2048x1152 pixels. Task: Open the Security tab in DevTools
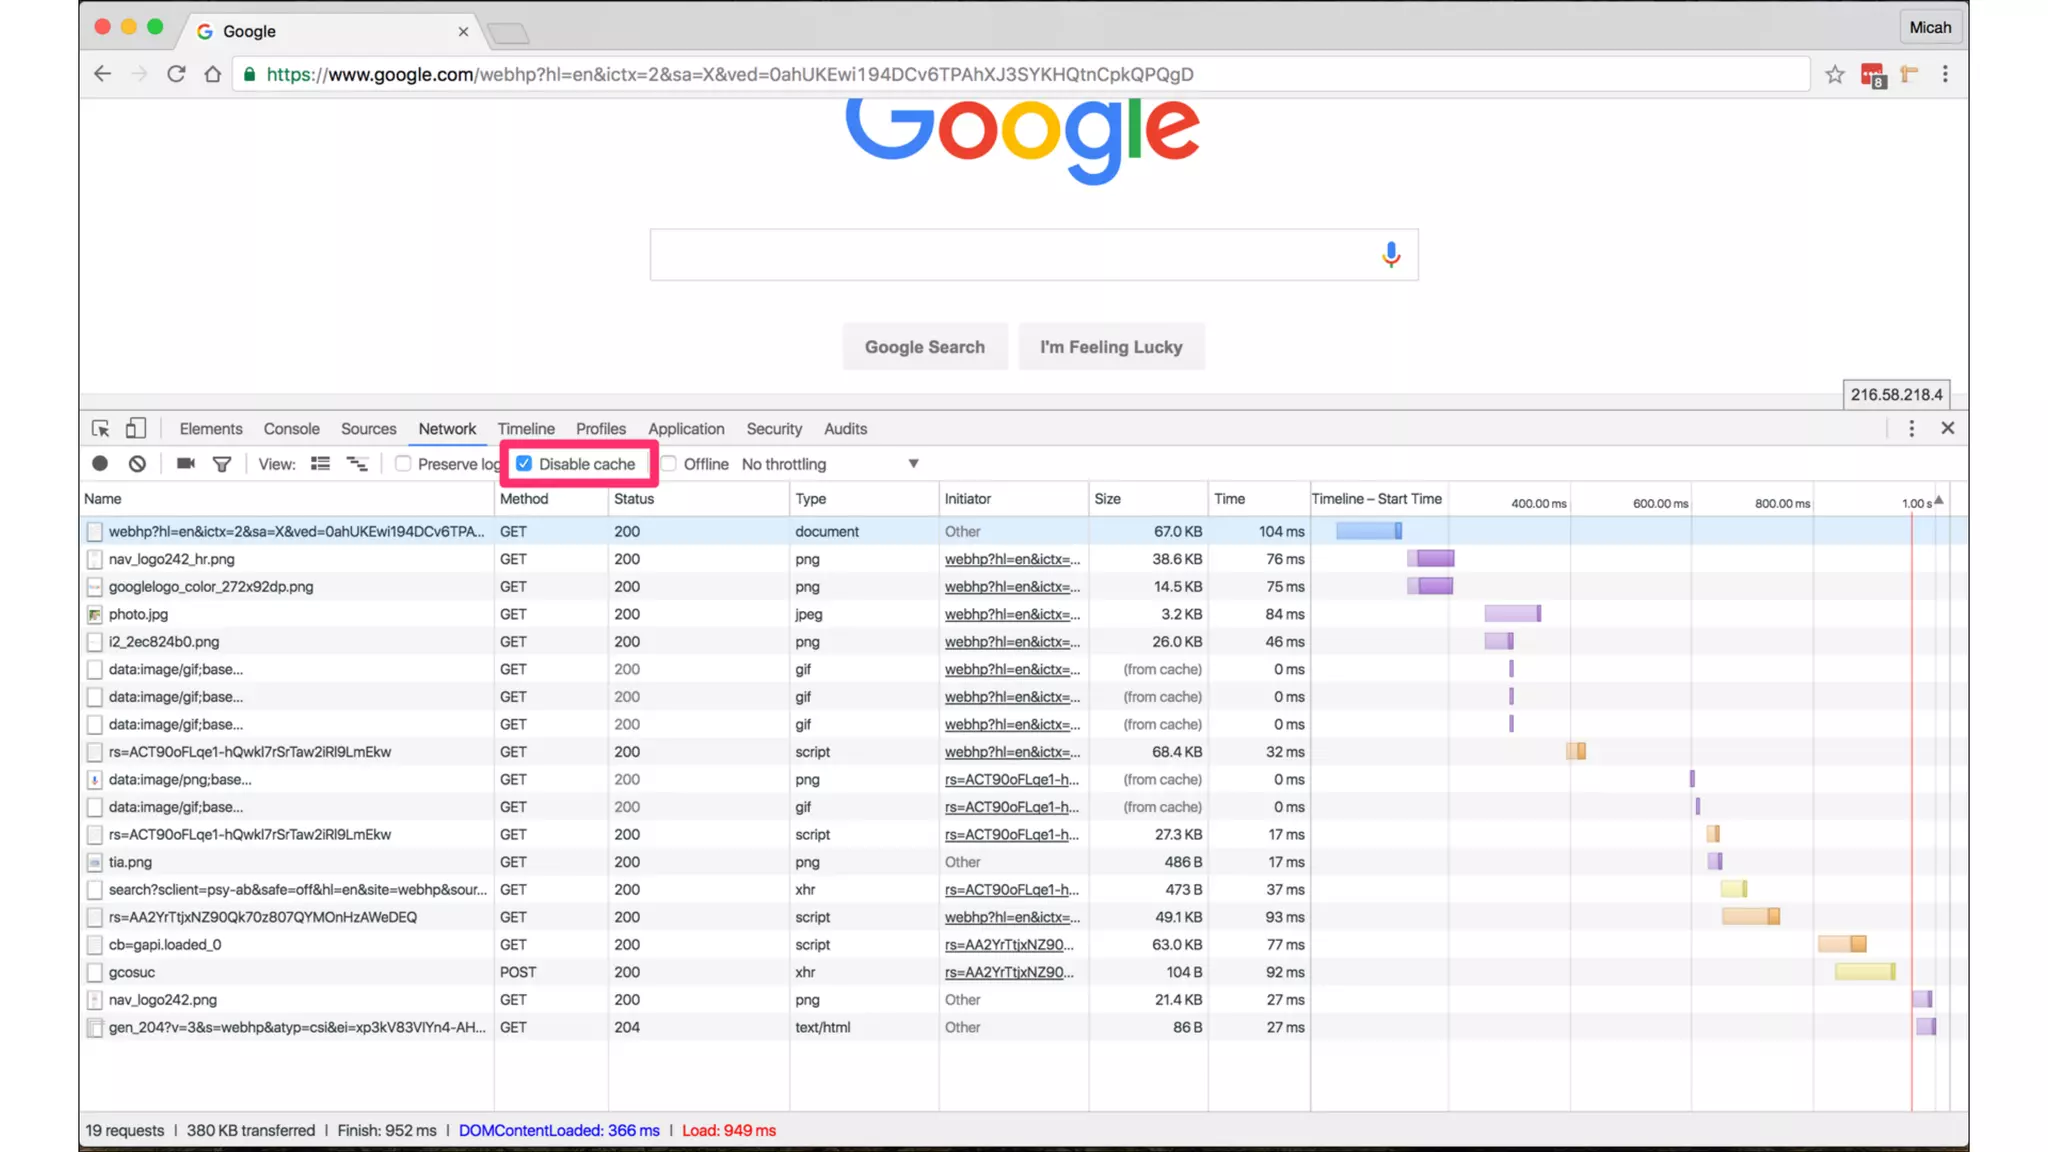click(x=773, y=429)
